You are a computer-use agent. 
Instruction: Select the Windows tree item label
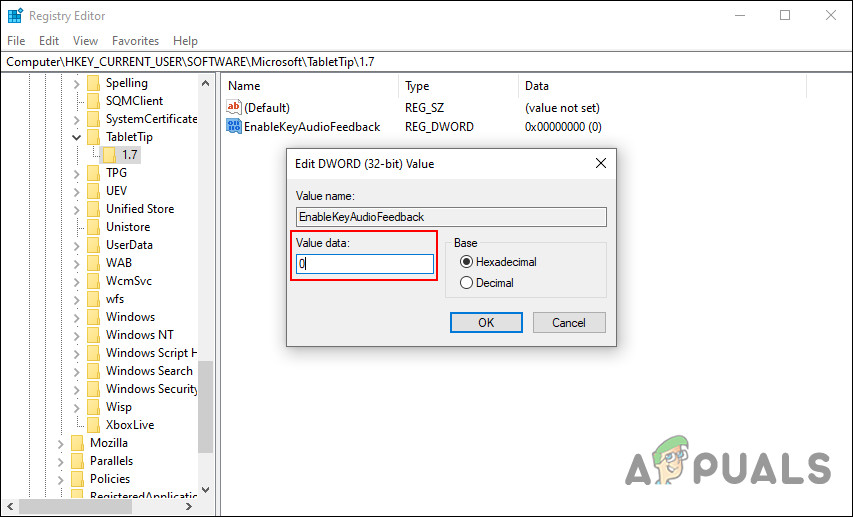[130, 317]
